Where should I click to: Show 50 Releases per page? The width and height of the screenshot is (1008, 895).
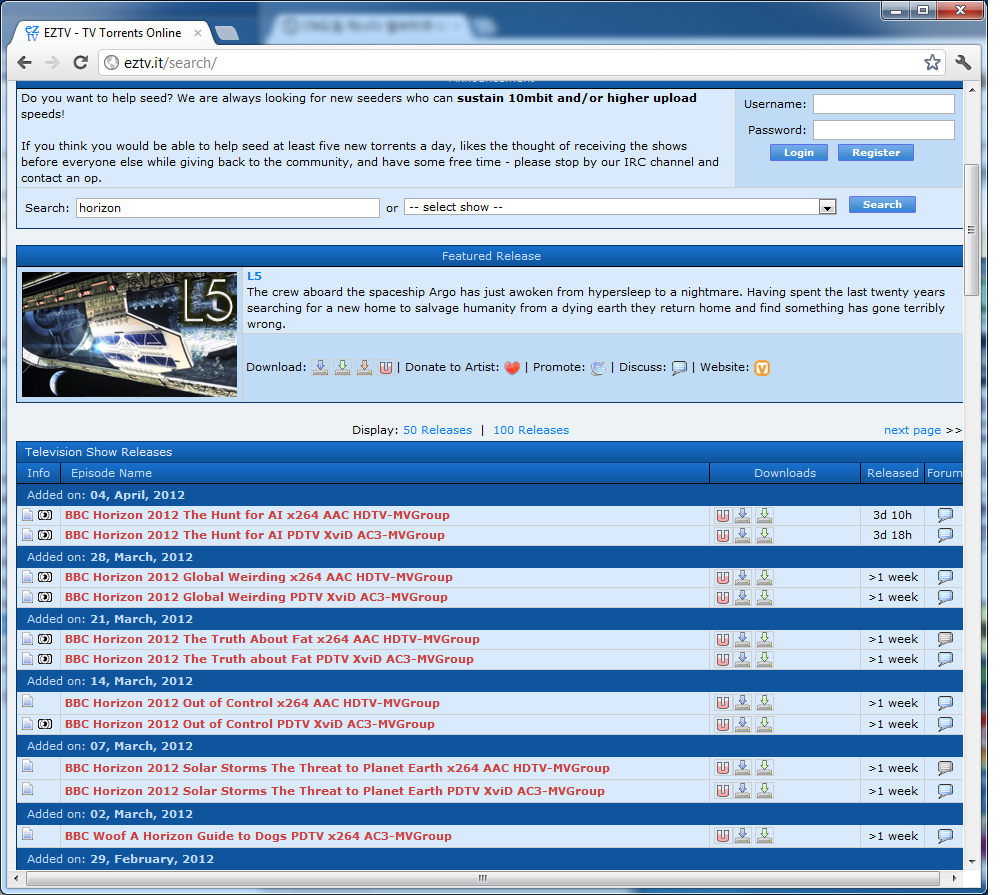(x=438, y=430)
